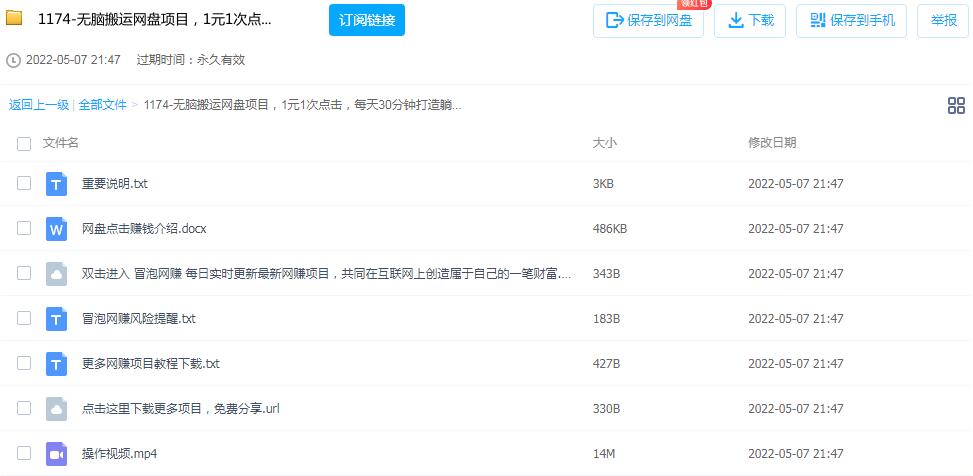973x476 pixels.
Task: Click the 14M size value
Action: 604,454
